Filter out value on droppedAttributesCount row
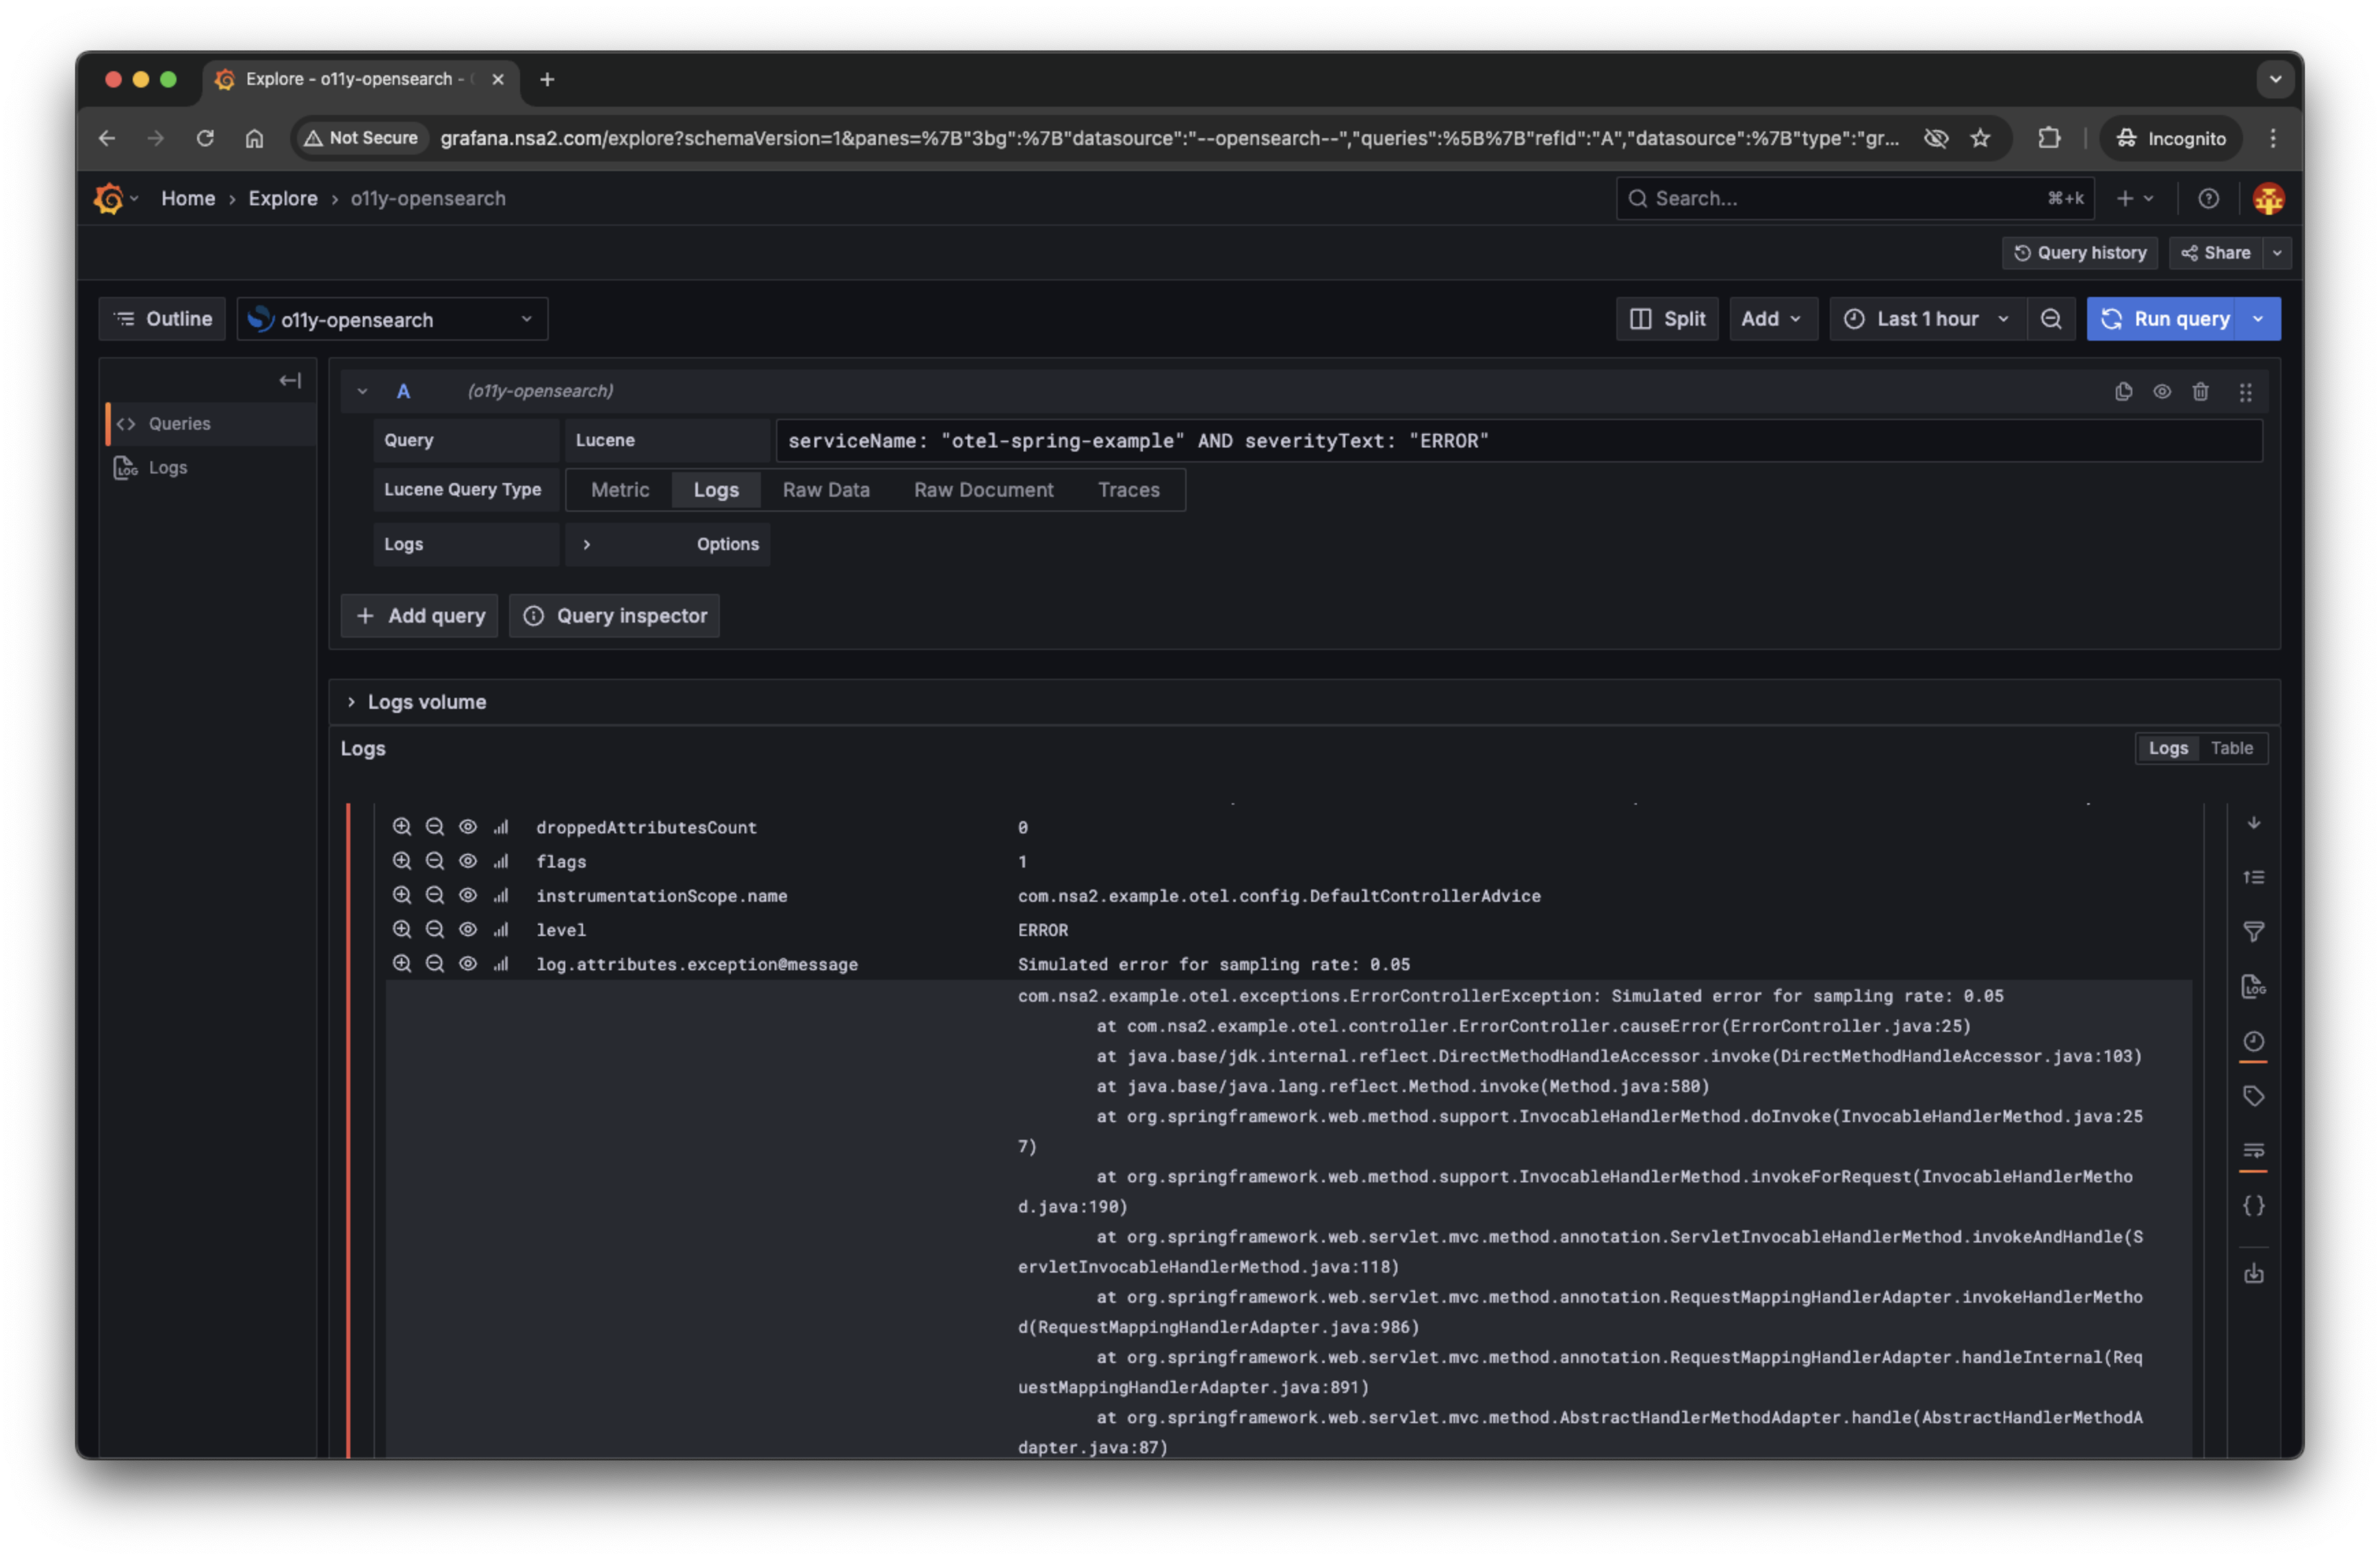The image size is (2380, 1560). tap(435, 827)
